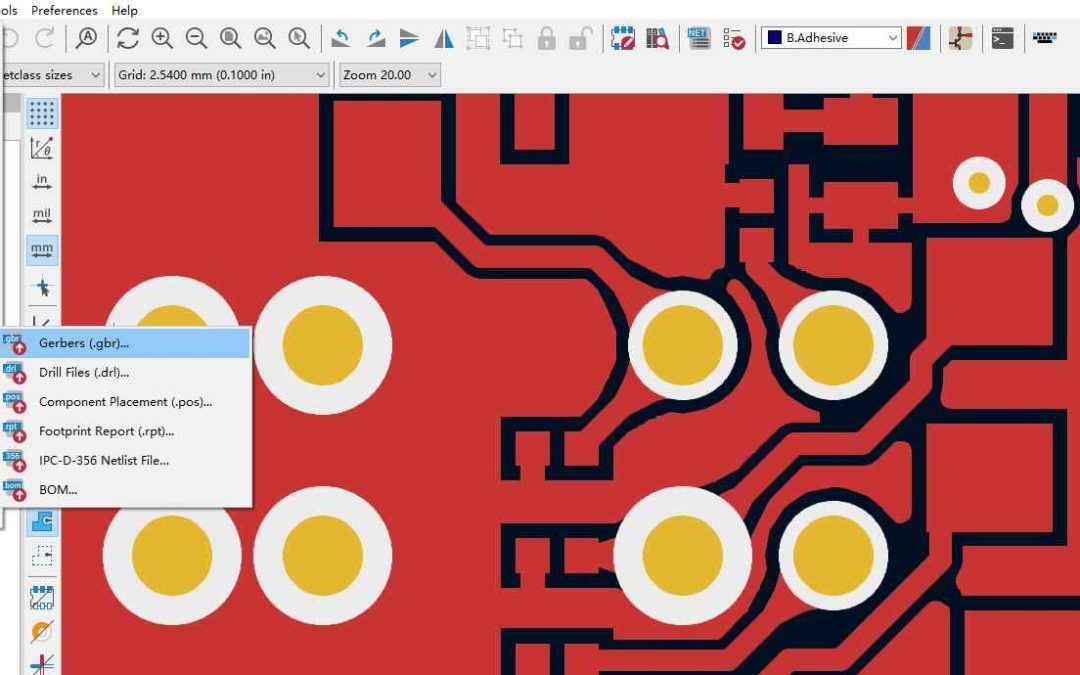This screenshot has height=675, width=1080.
Task: Open the Zoom 20.00 dropdown
Action: (389, 75)
